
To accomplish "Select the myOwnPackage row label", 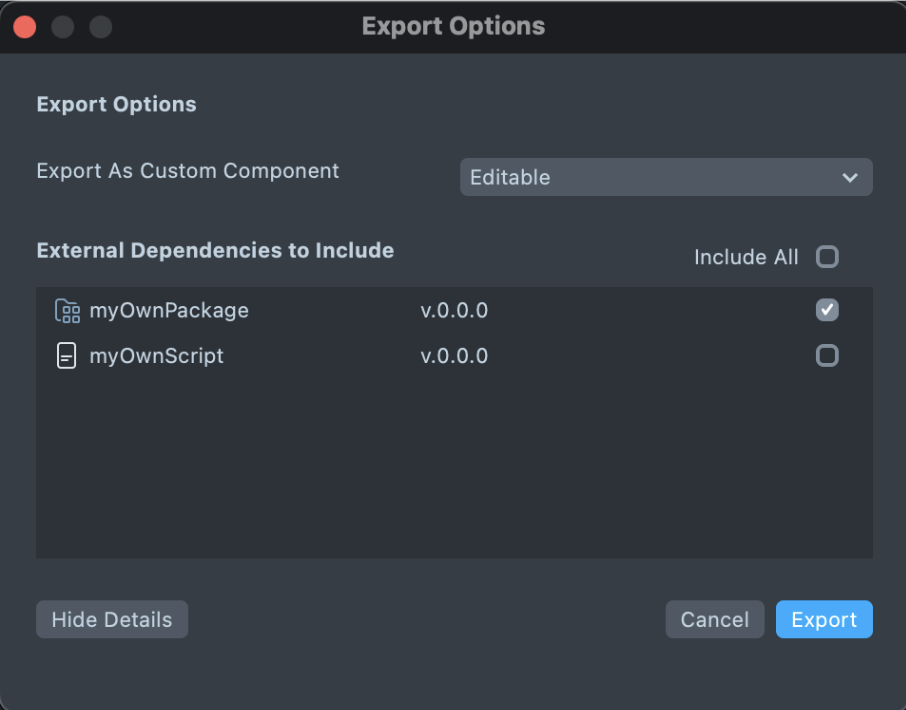I will [x=169, y=311].
